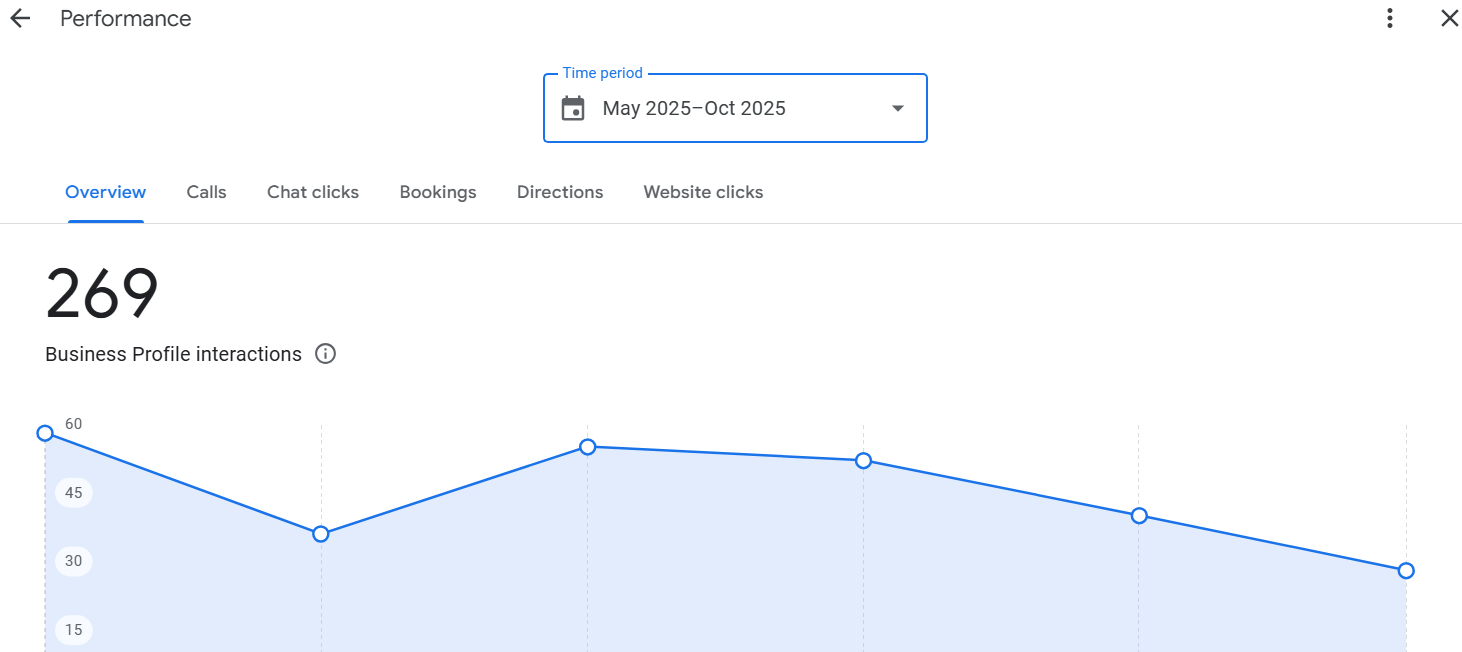Image resolution: width=1462 pixels, height=652 pixels.
Task: Open the Chat clicks tab
Action: pyautogui.click(x=312, y=192)
